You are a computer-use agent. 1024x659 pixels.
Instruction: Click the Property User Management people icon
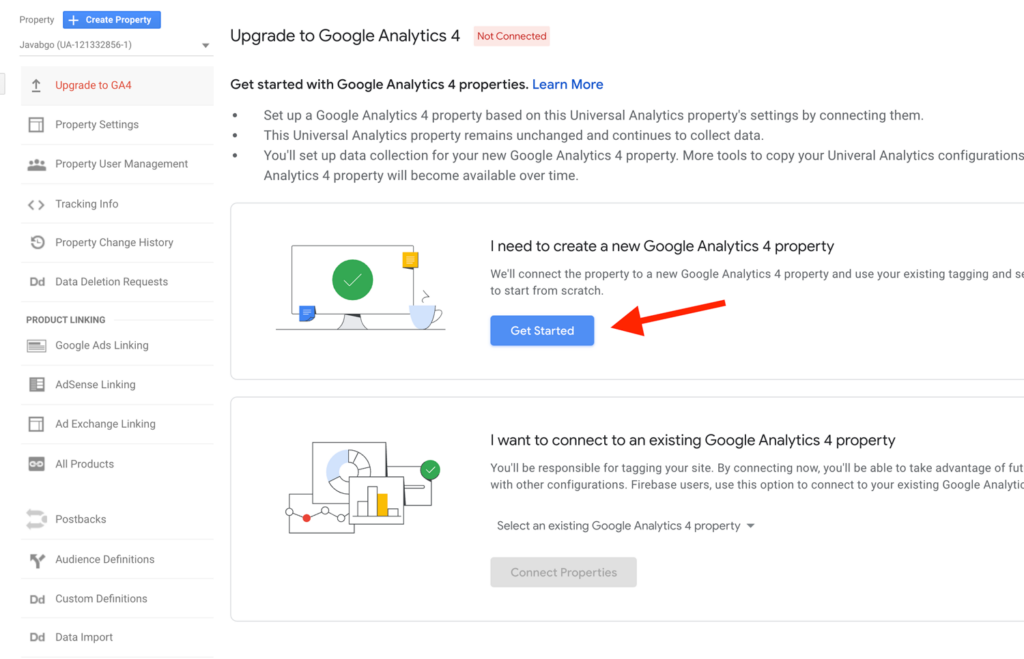pyautogui.click(x=37, y=165)
